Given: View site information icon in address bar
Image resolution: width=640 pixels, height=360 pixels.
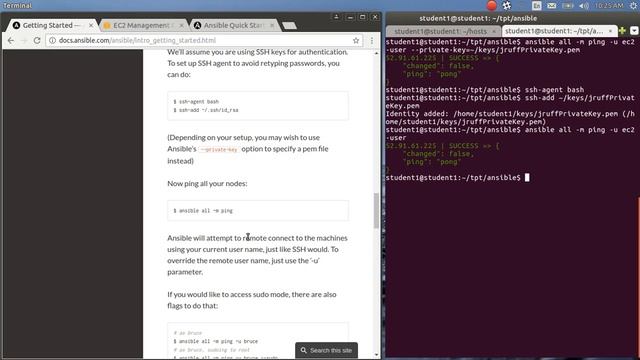Looking at the screenshot, I should coord(52,40).
